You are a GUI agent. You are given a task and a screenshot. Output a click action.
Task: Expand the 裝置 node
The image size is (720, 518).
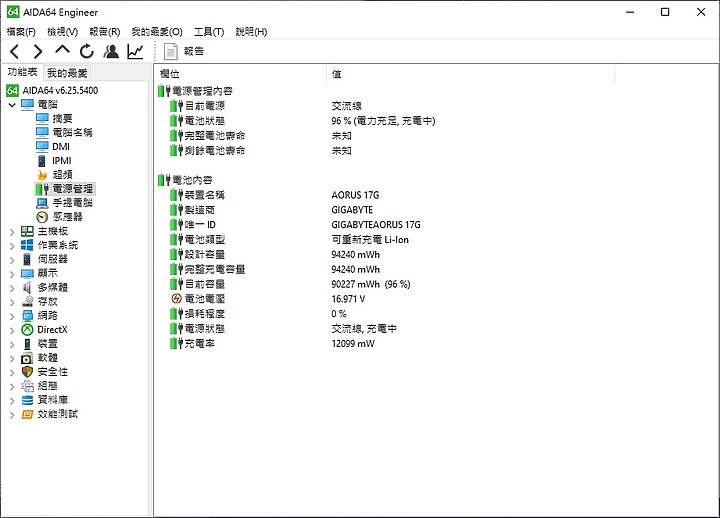(12, 344)
